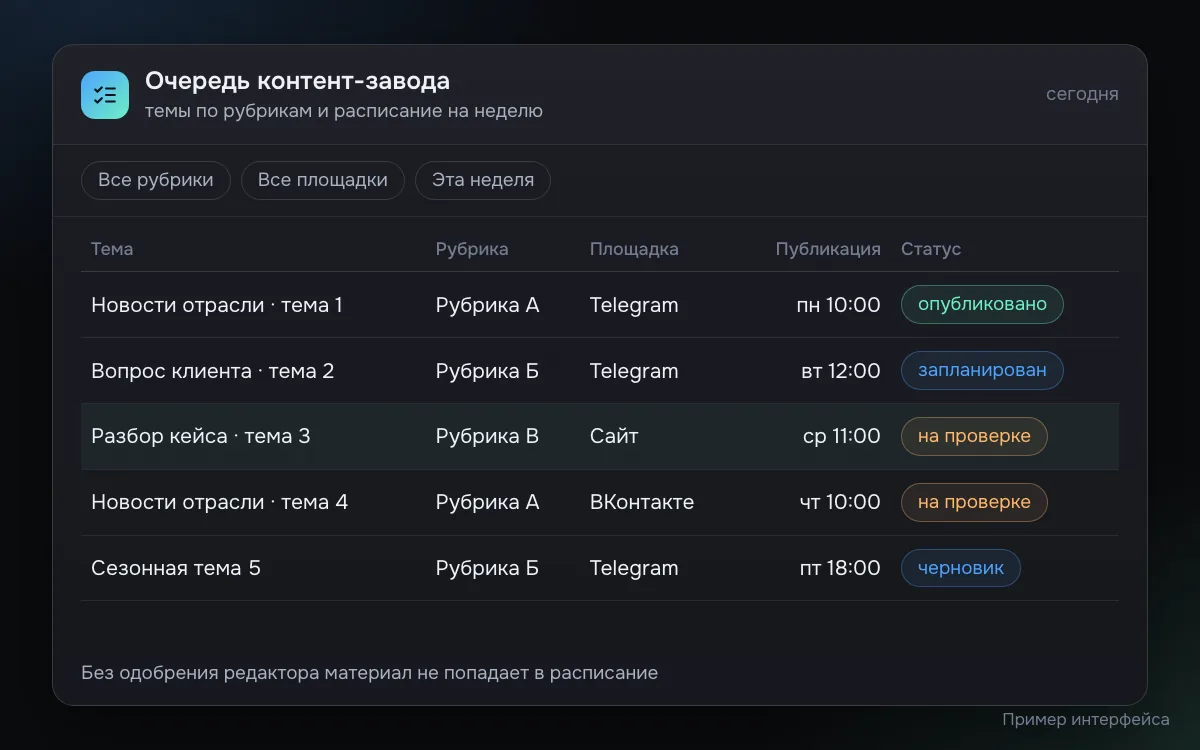Click the "черновик" status badge
This screenshot has height=750, width=1200.
point(961,568)
